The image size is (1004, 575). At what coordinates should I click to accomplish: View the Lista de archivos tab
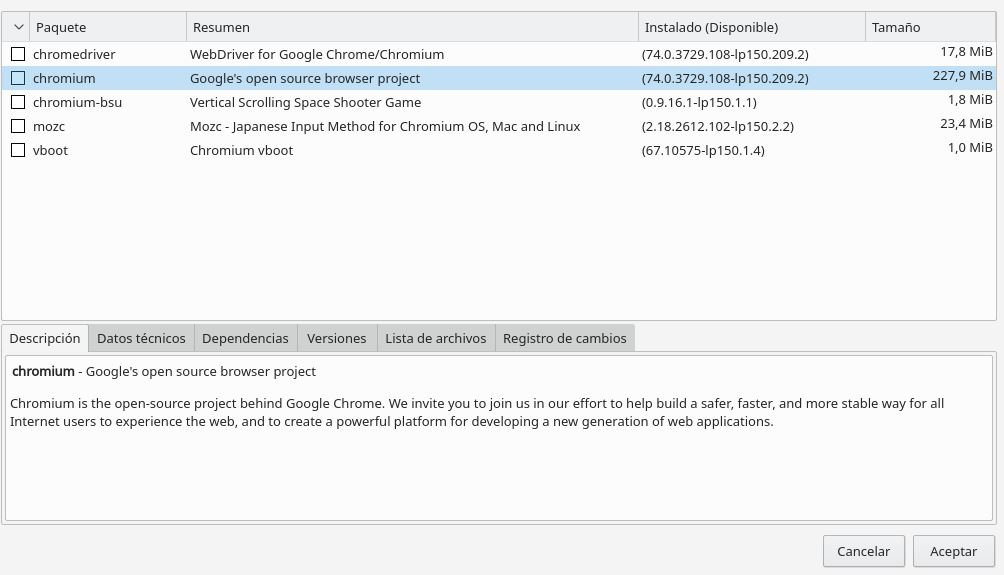tap(435, 338)
